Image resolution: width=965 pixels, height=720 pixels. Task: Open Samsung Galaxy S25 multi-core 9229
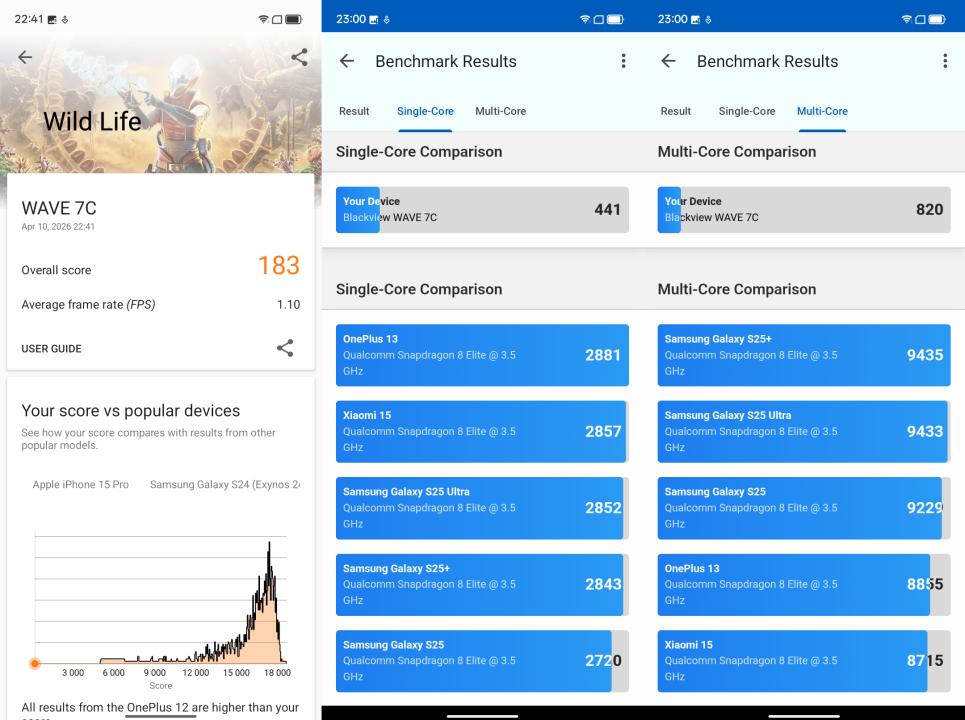(804, 508)
